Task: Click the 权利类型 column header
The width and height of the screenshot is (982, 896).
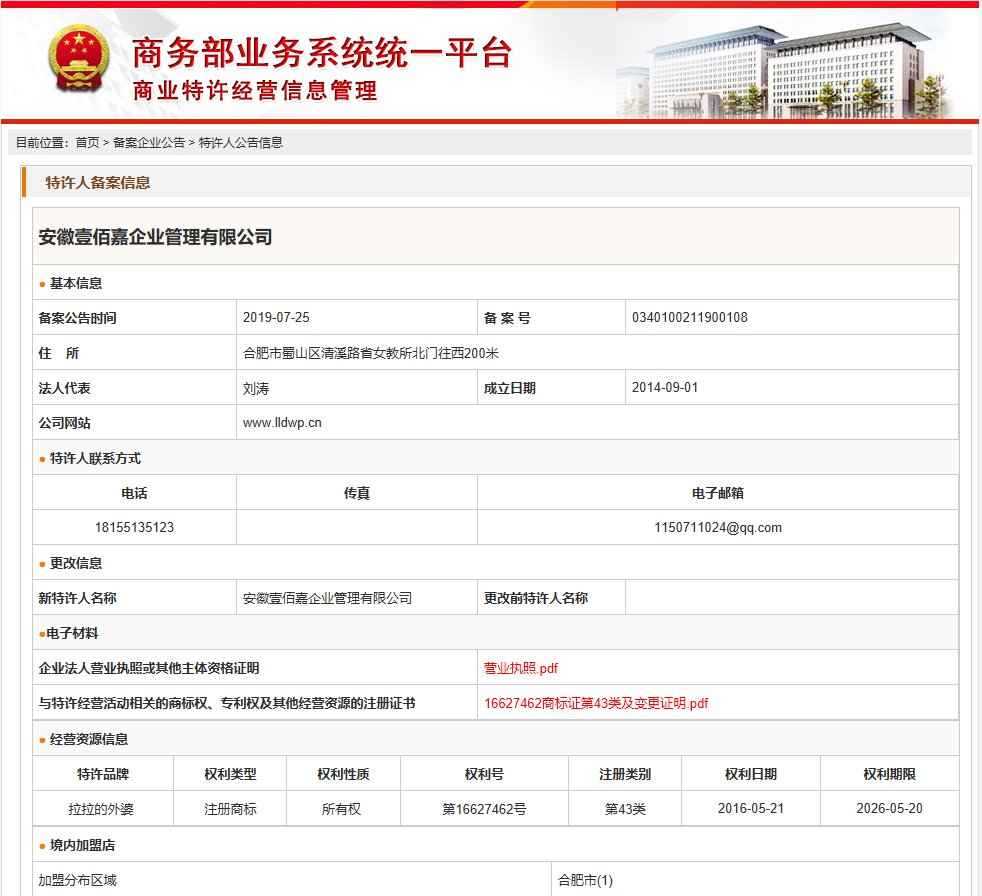Action: tap(230, 774)
